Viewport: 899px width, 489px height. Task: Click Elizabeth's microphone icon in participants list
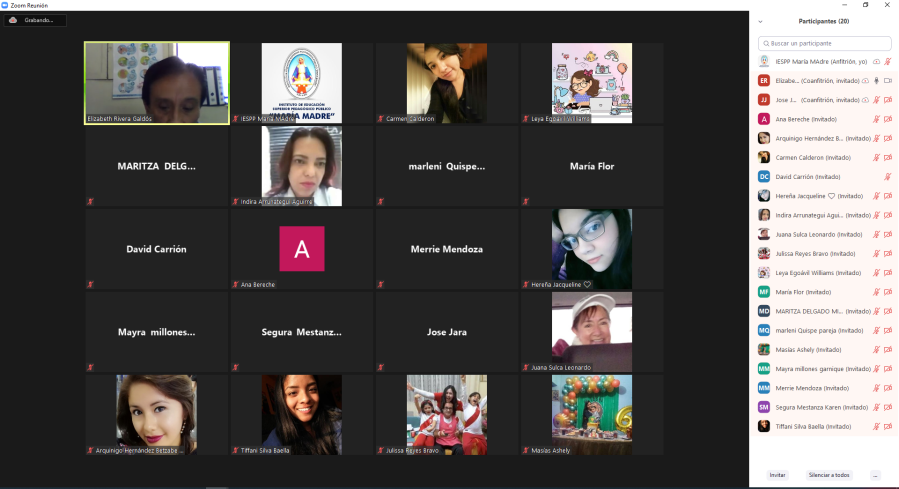pos(876,80)
